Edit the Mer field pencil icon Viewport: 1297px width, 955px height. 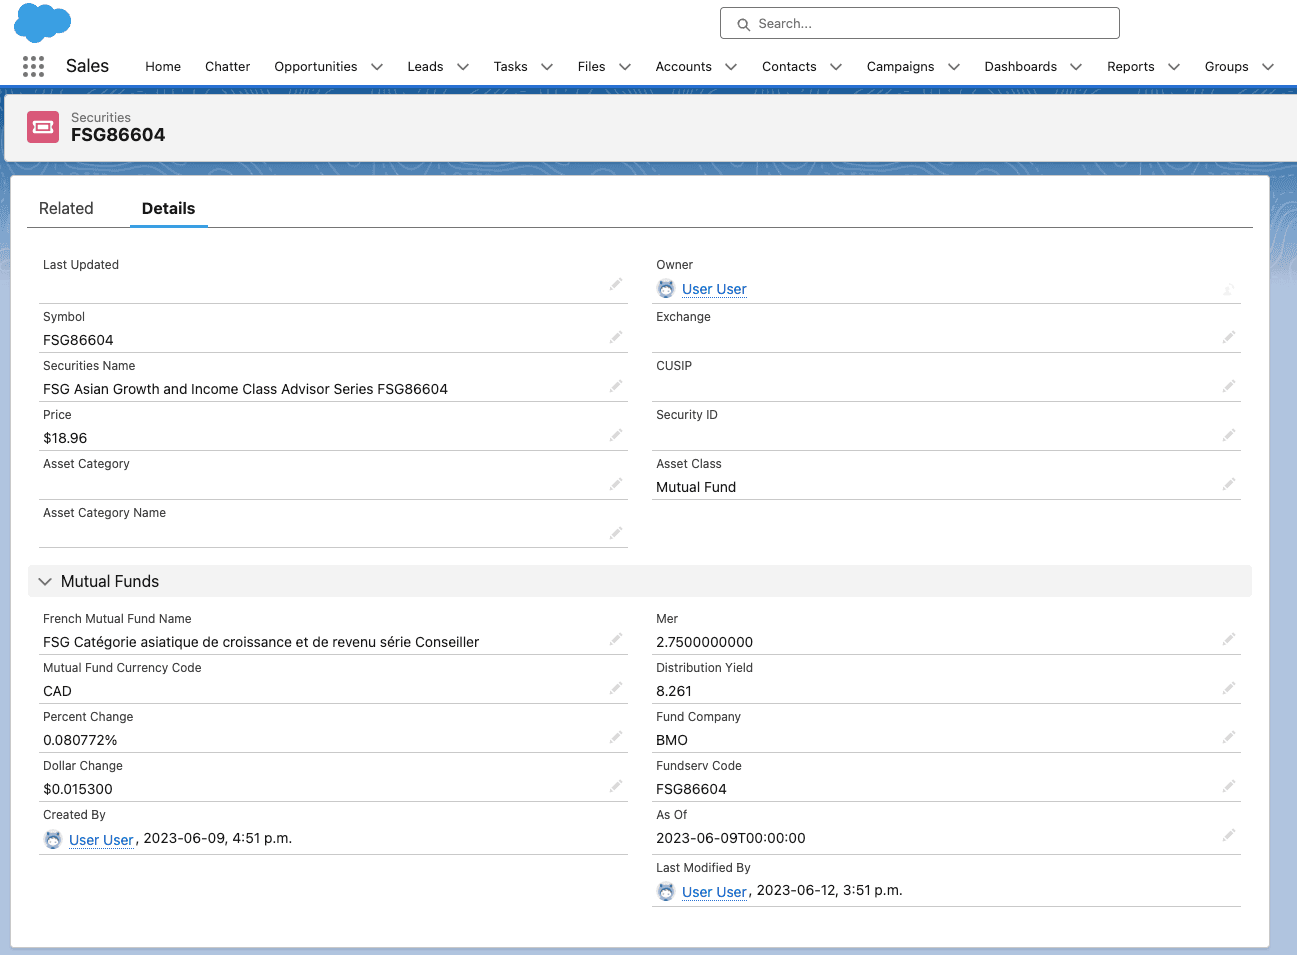coord(1229,639)
